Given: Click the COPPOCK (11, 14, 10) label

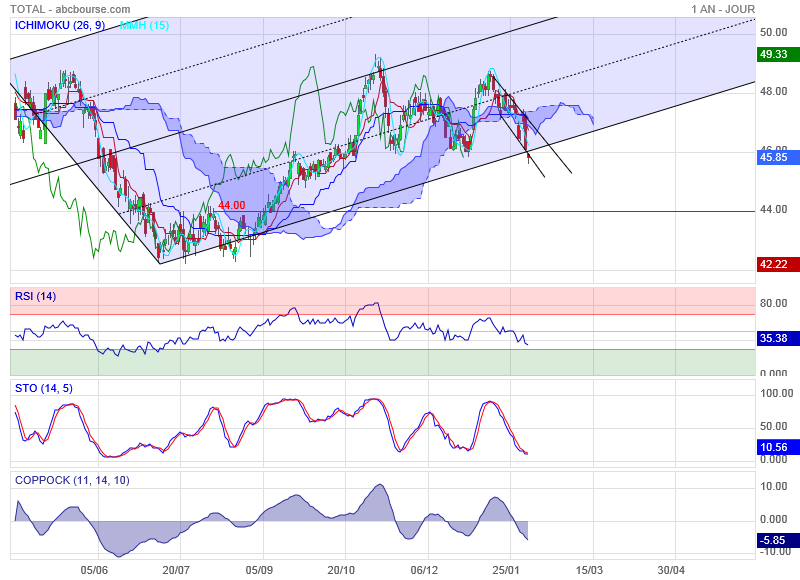Looking at the screenshot, I should click(x=72, y=480).
